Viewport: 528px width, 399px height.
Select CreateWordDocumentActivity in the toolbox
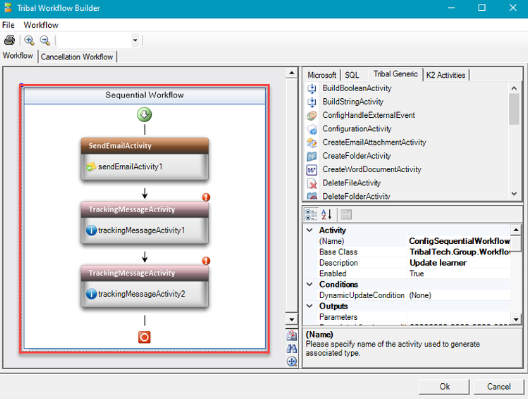[372, 169]
